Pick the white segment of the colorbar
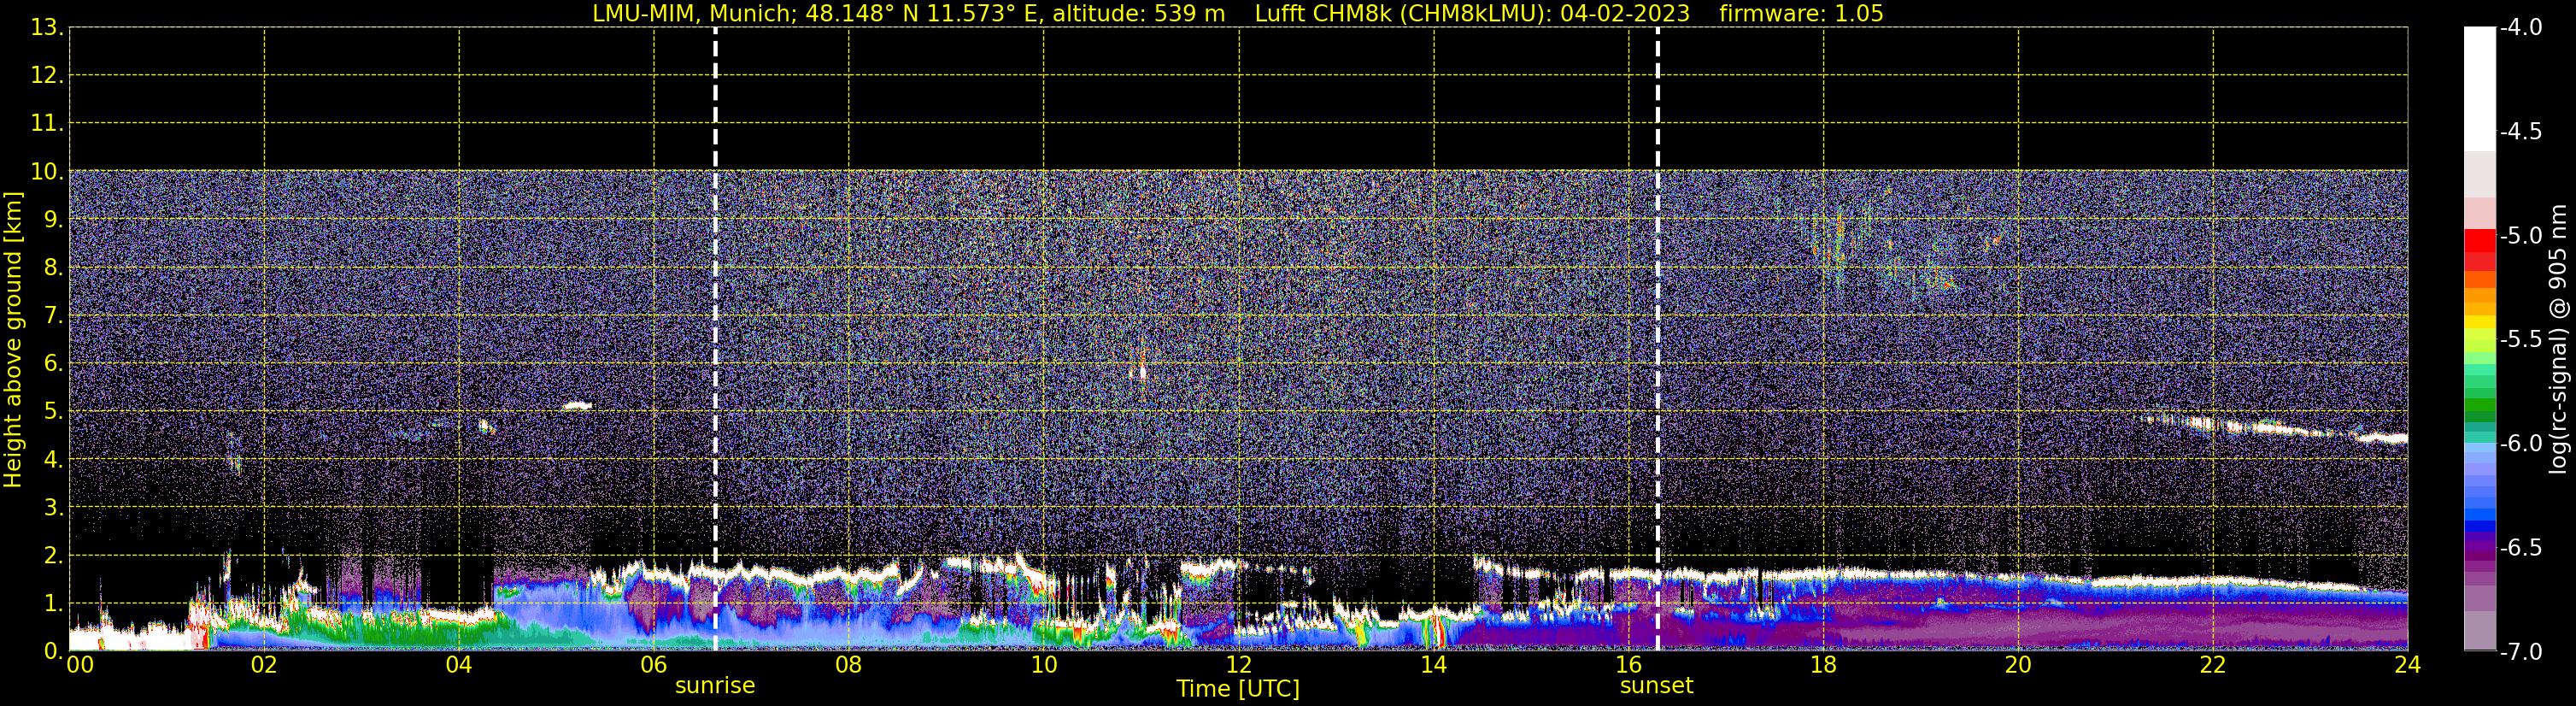The image size is (2576, 706). 2480,89
